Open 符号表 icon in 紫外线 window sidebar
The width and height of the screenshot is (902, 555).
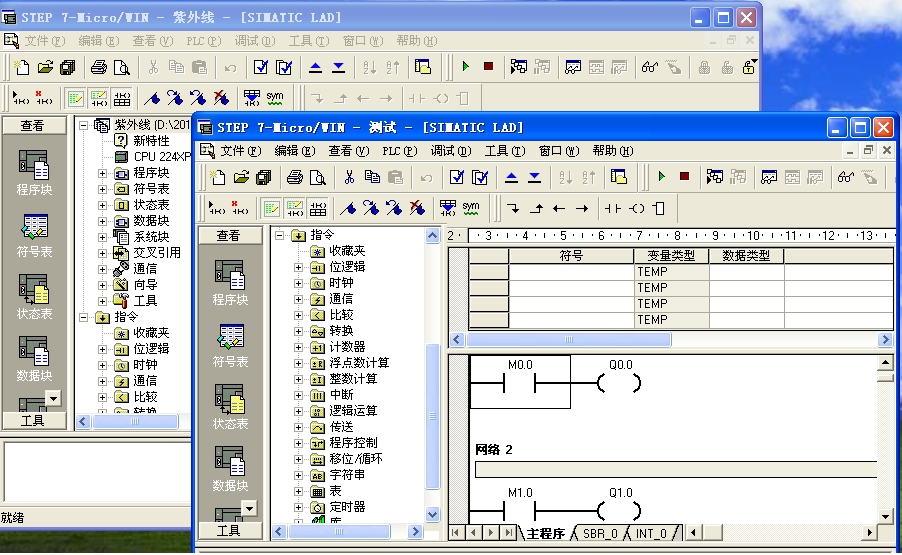click(34, 235)
